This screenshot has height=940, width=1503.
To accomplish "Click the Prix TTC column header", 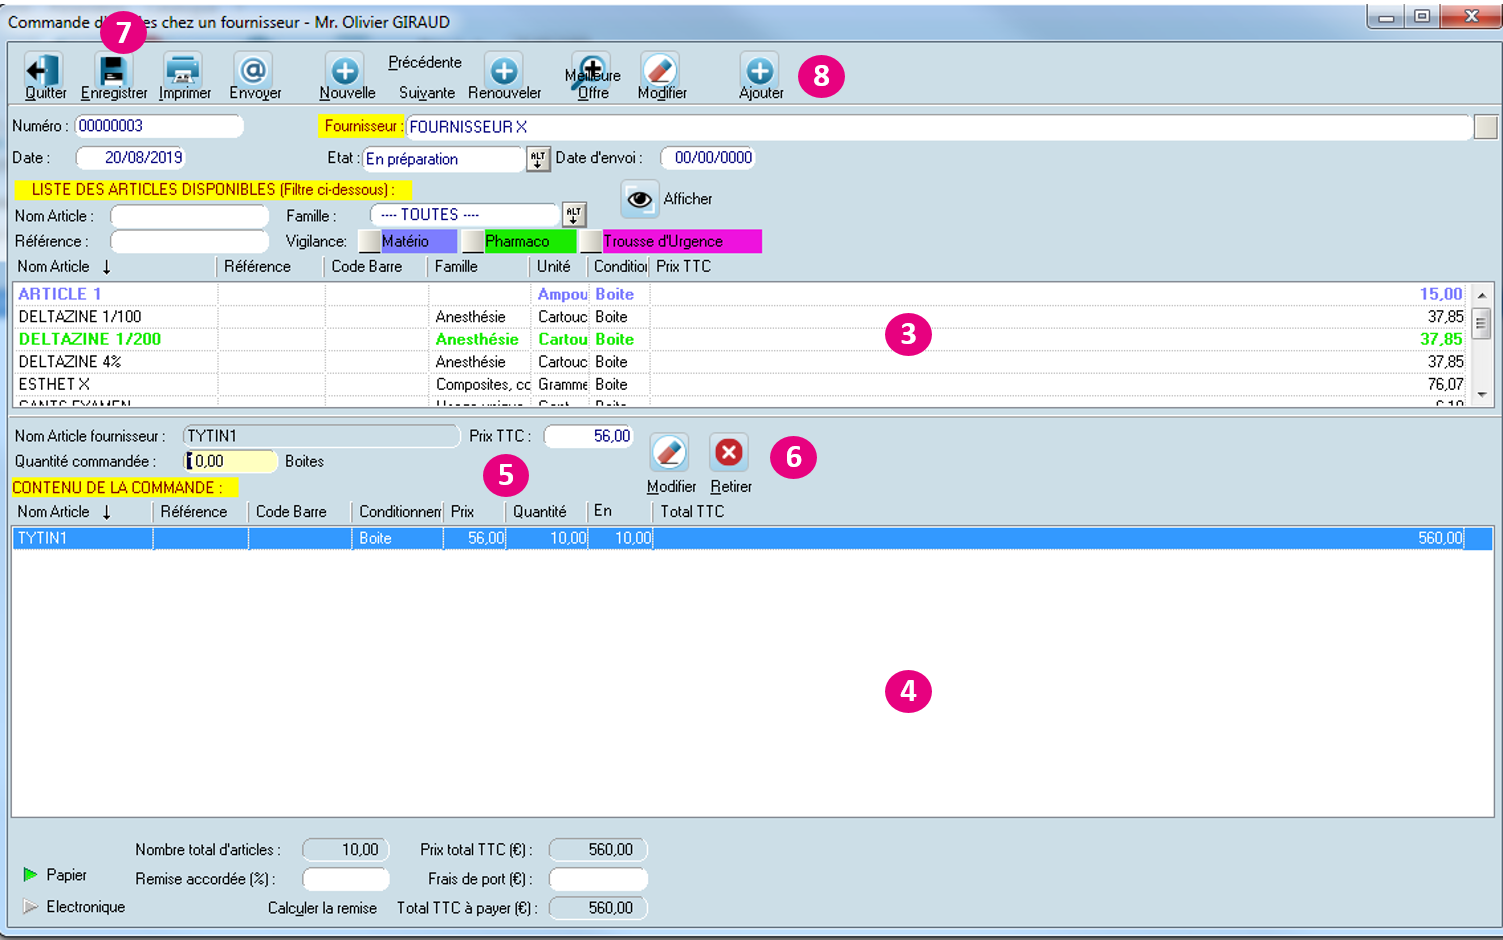I will [x=684, y=267].
